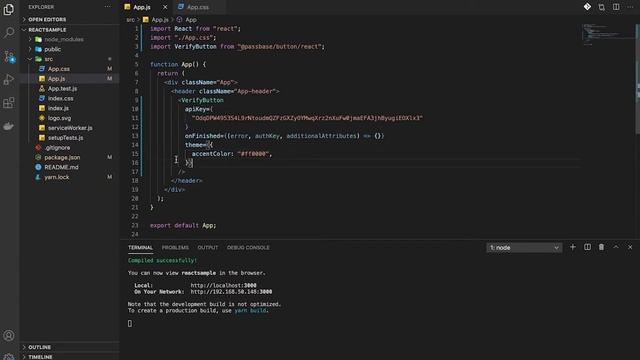The width and height of the screenshot is (640, 360).
Task: Select the OUTPUT panel tab
Action: click(208, 247)
